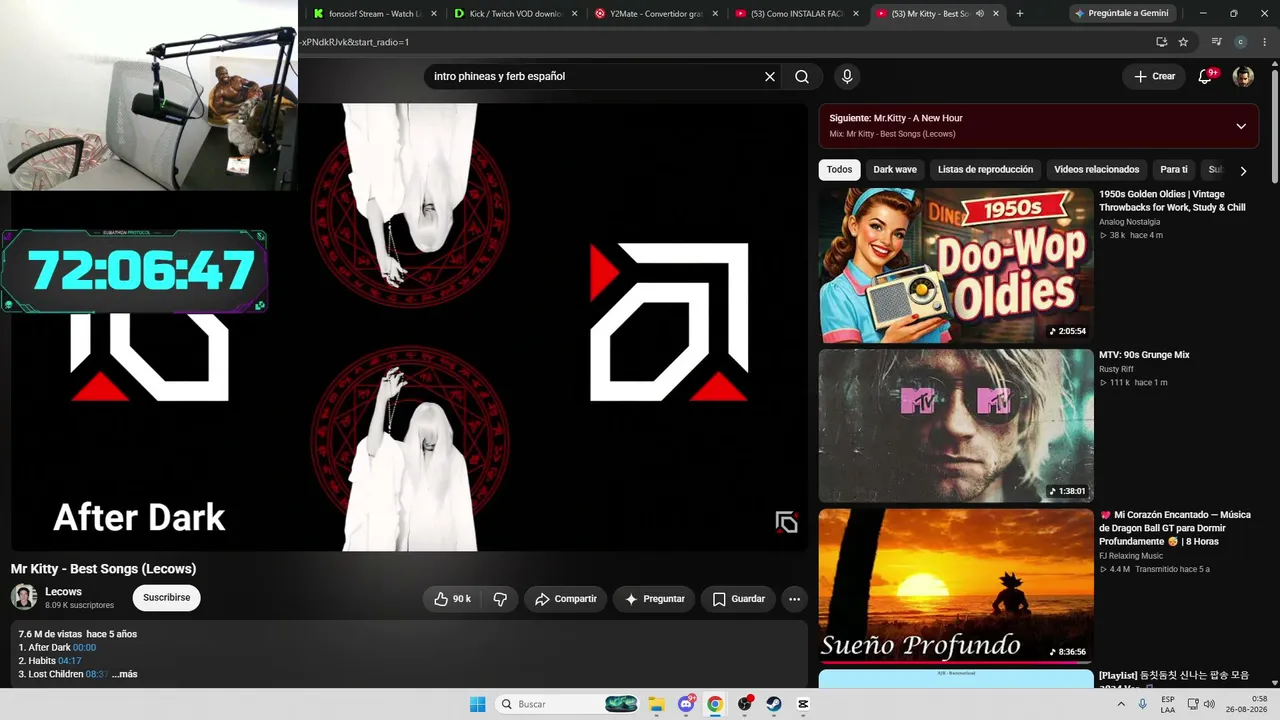Open more actions menu for the video
This screenshot has height=720, width=1280.
click(x=794, y=599)
